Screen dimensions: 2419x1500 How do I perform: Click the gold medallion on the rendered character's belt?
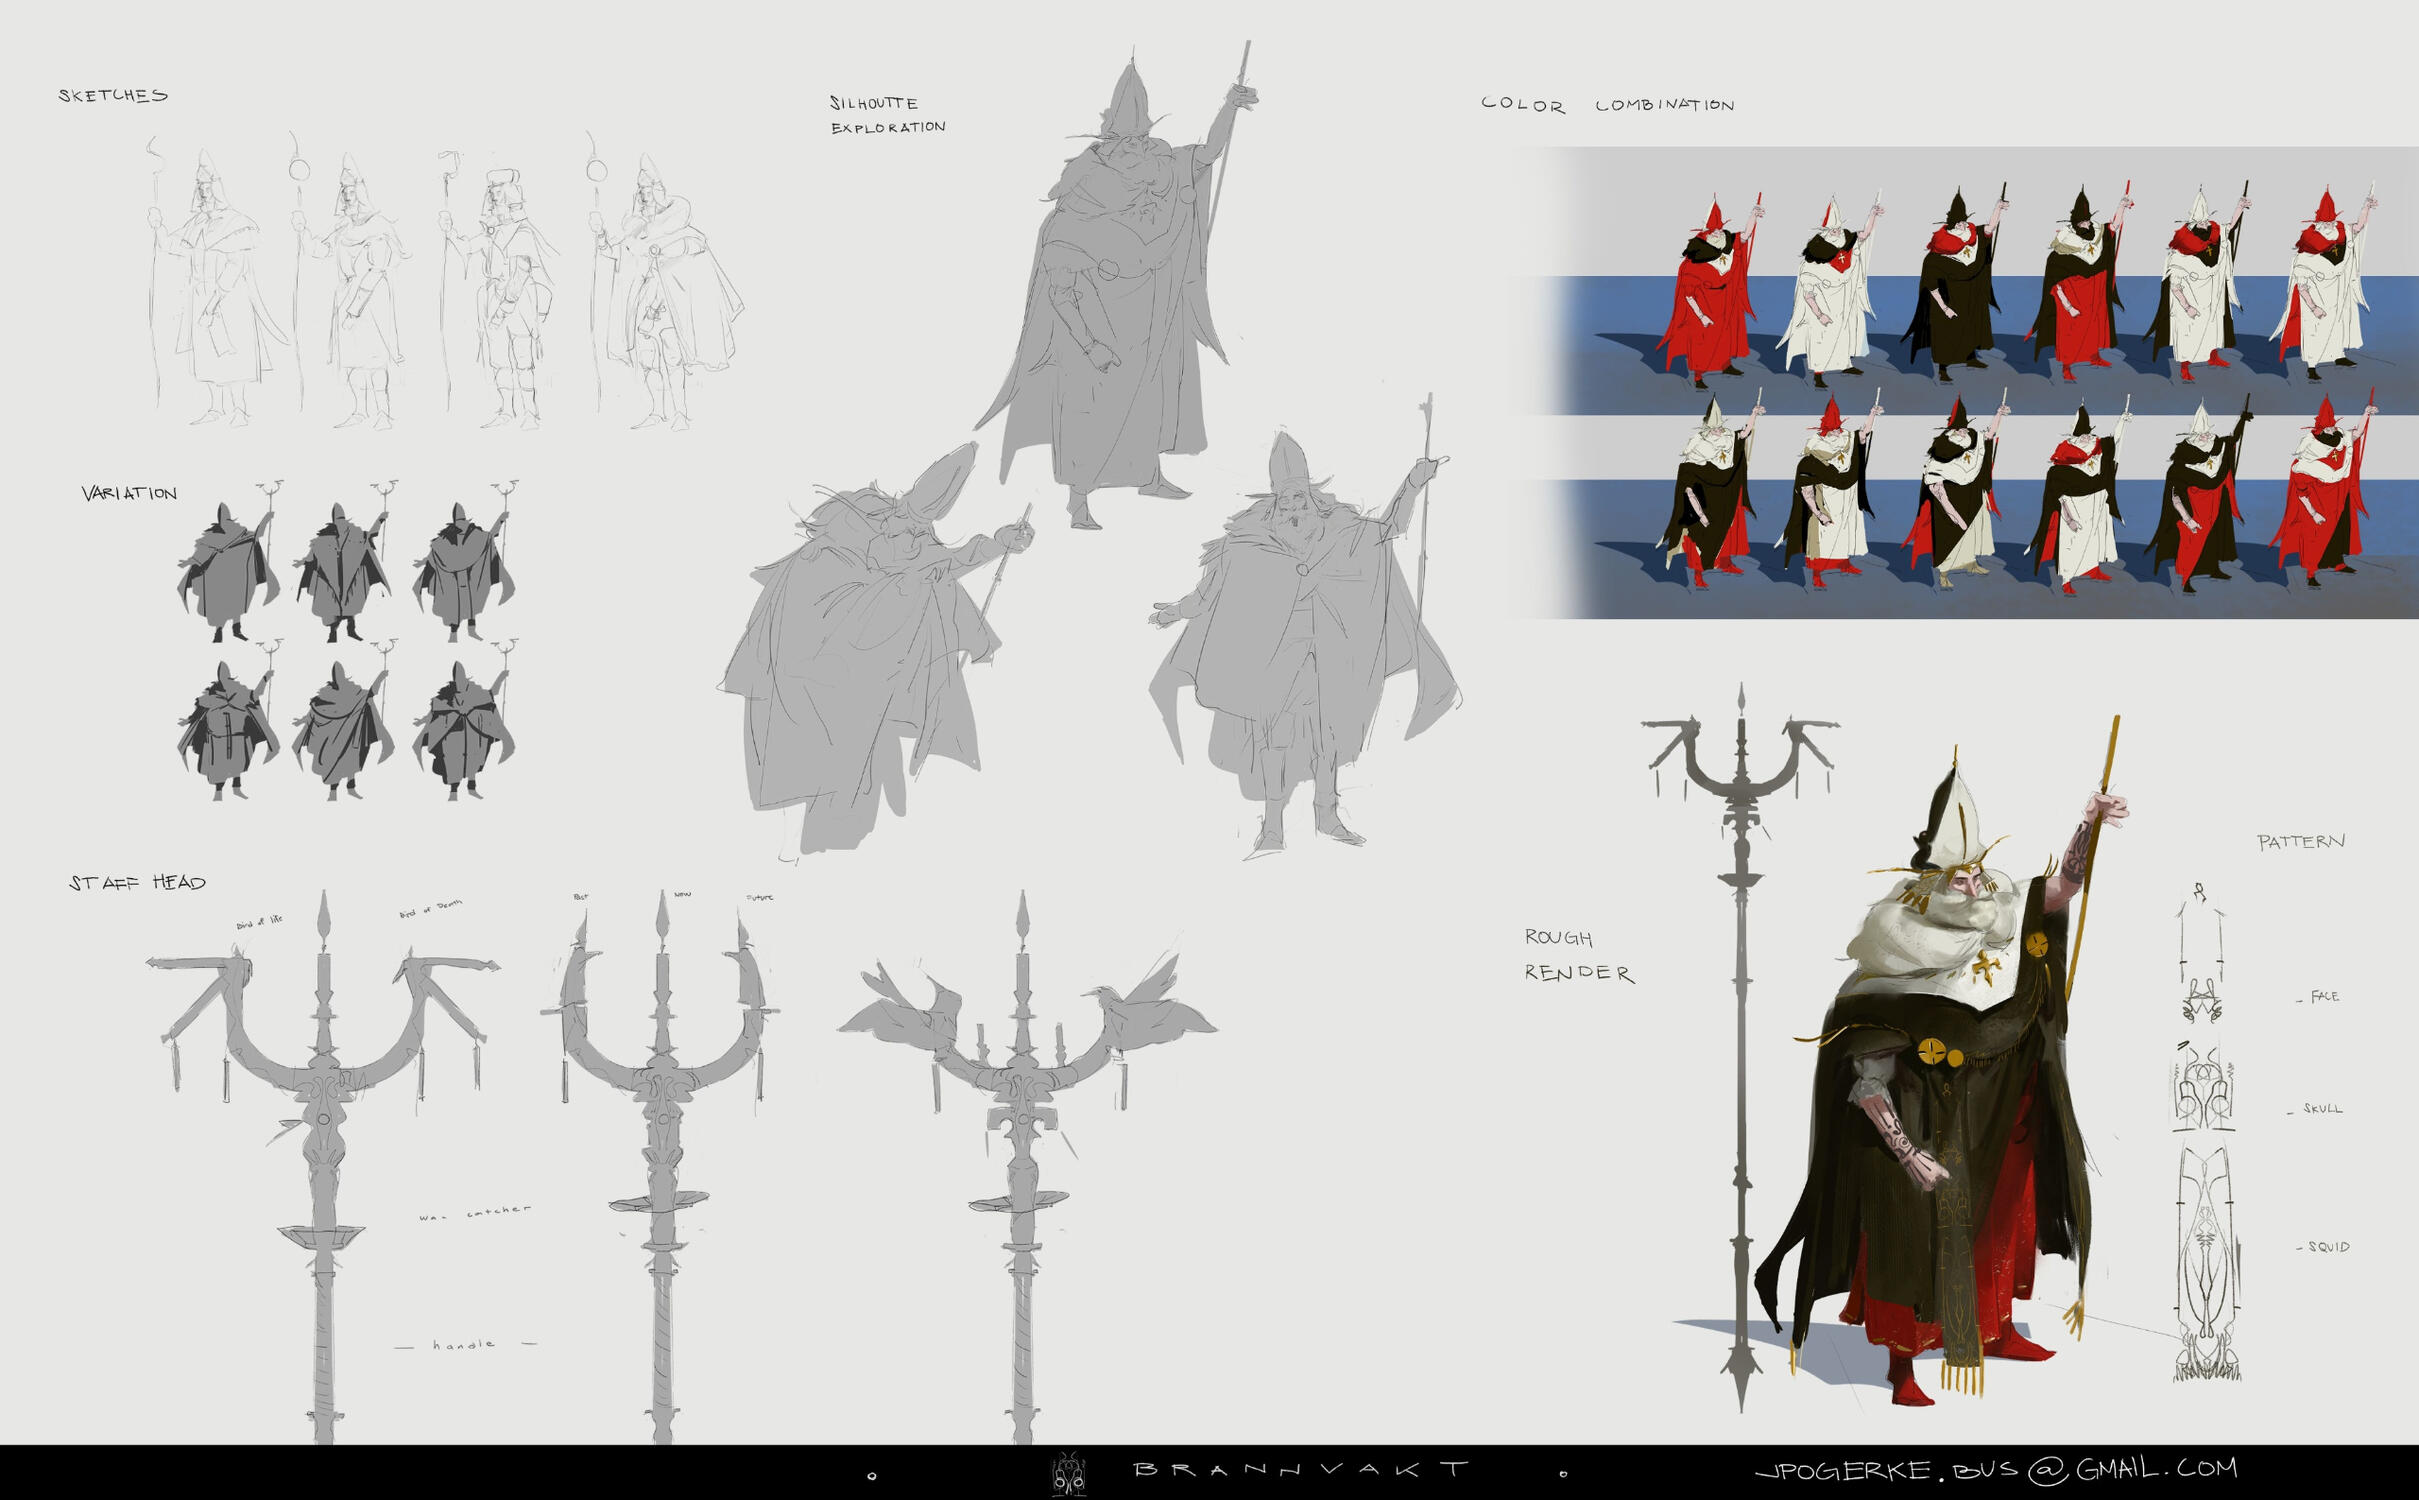click(x=1933, y=1051)
